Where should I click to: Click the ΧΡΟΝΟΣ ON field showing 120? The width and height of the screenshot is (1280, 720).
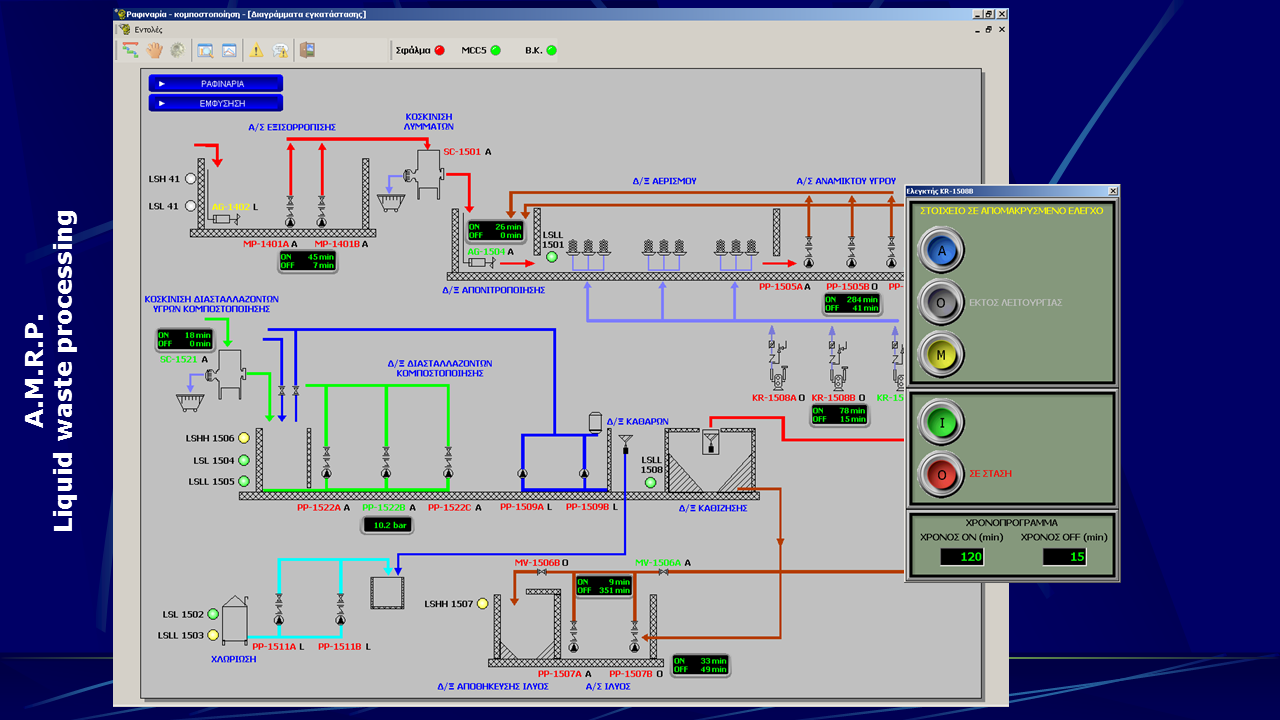coord(962,557)
